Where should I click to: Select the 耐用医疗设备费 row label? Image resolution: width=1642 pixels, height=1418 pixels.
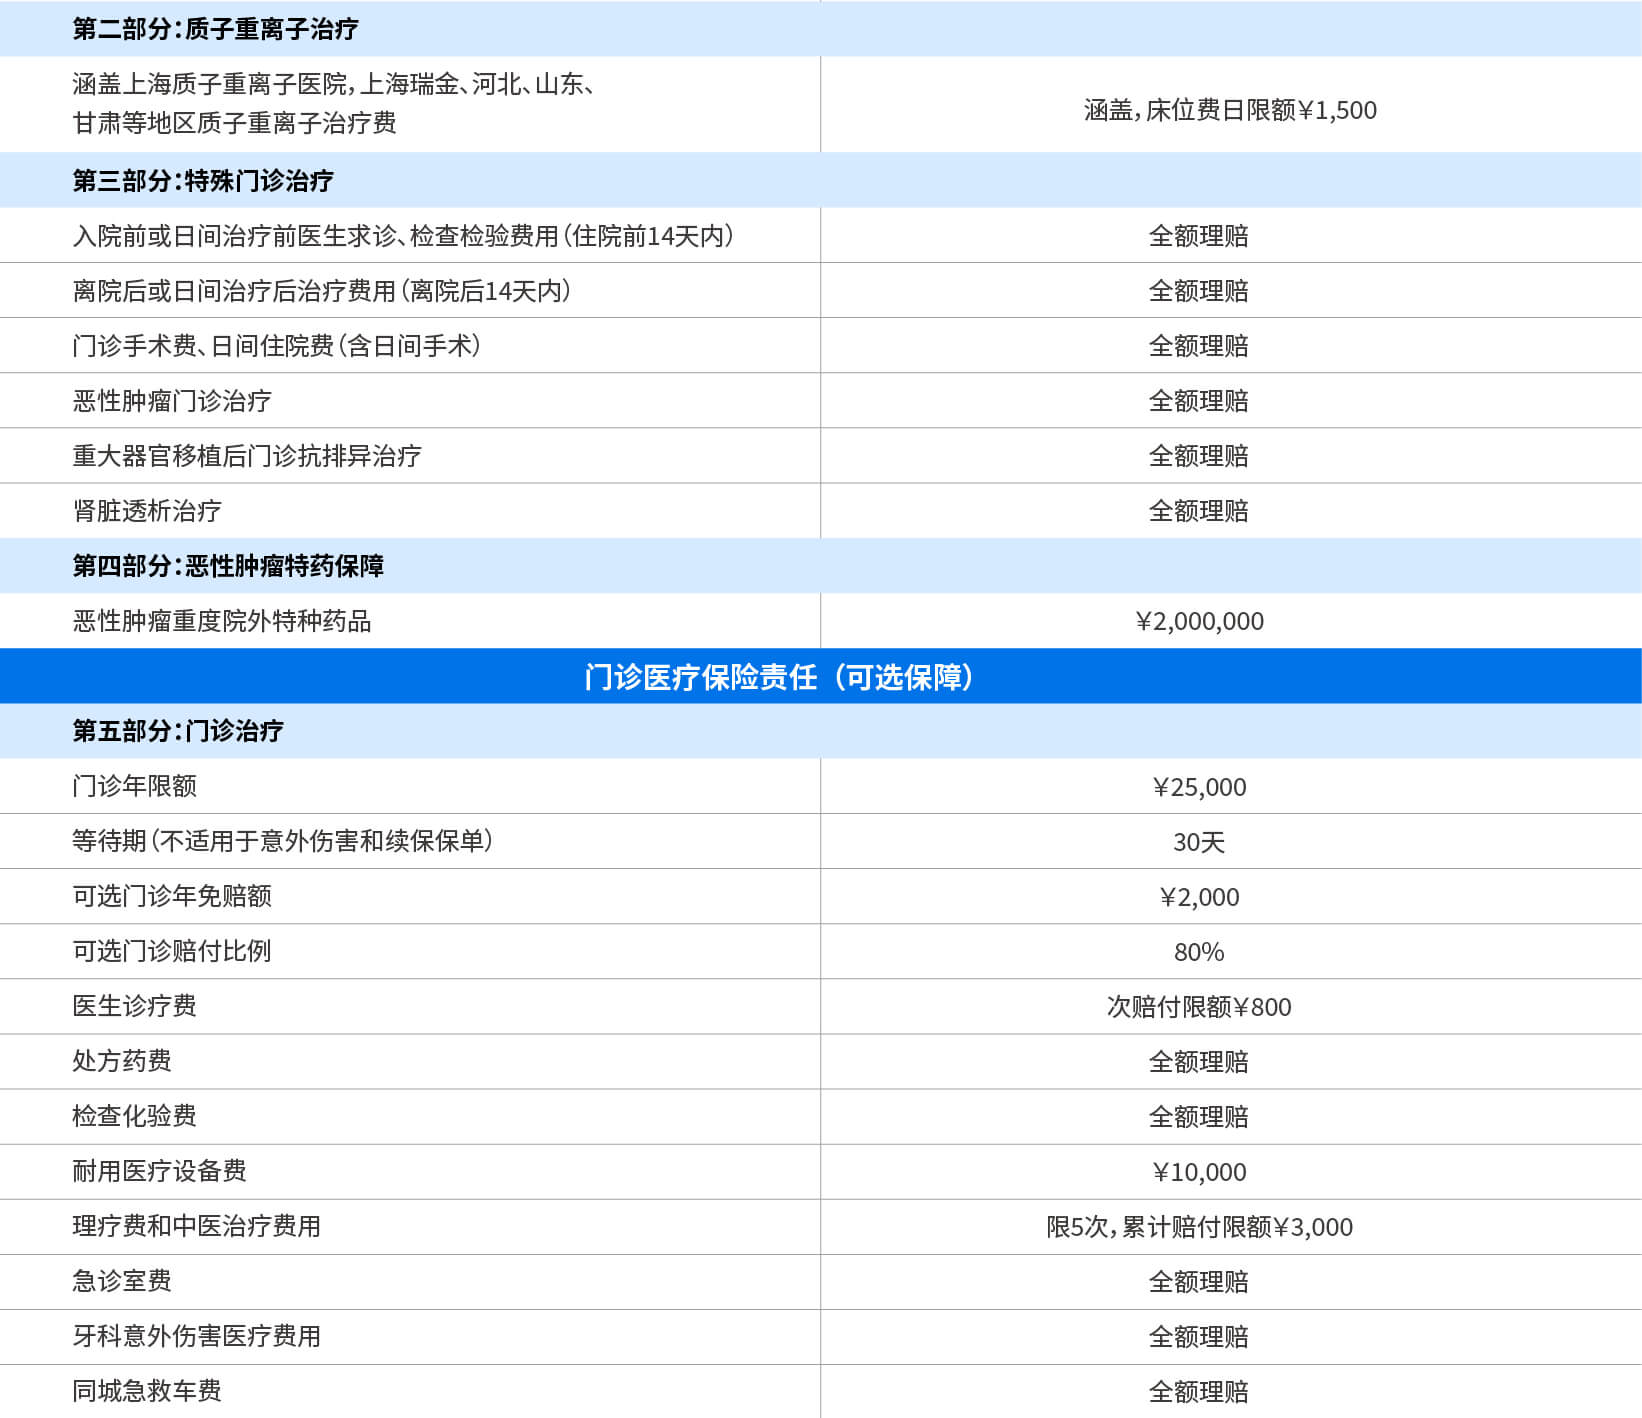click(x=159, y=1171)
